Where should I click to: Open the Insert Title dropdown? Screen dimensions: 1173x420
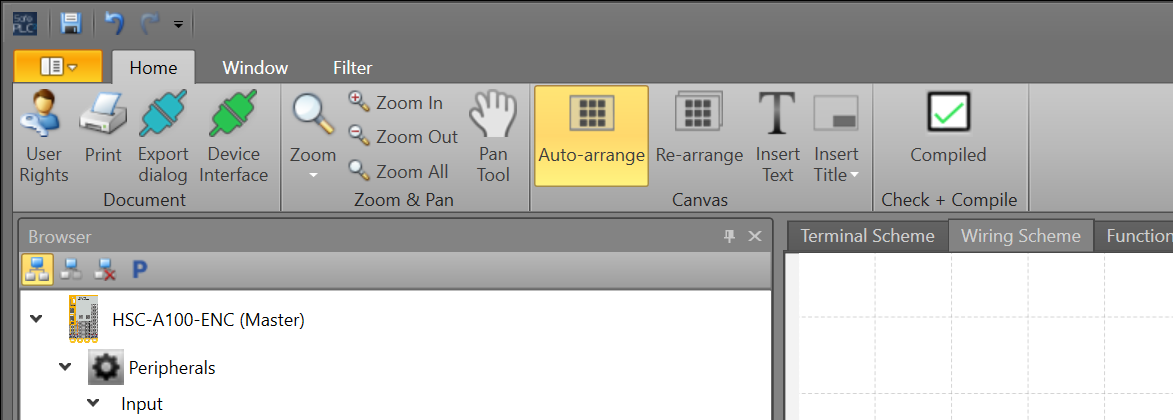[x=836, y=137]
